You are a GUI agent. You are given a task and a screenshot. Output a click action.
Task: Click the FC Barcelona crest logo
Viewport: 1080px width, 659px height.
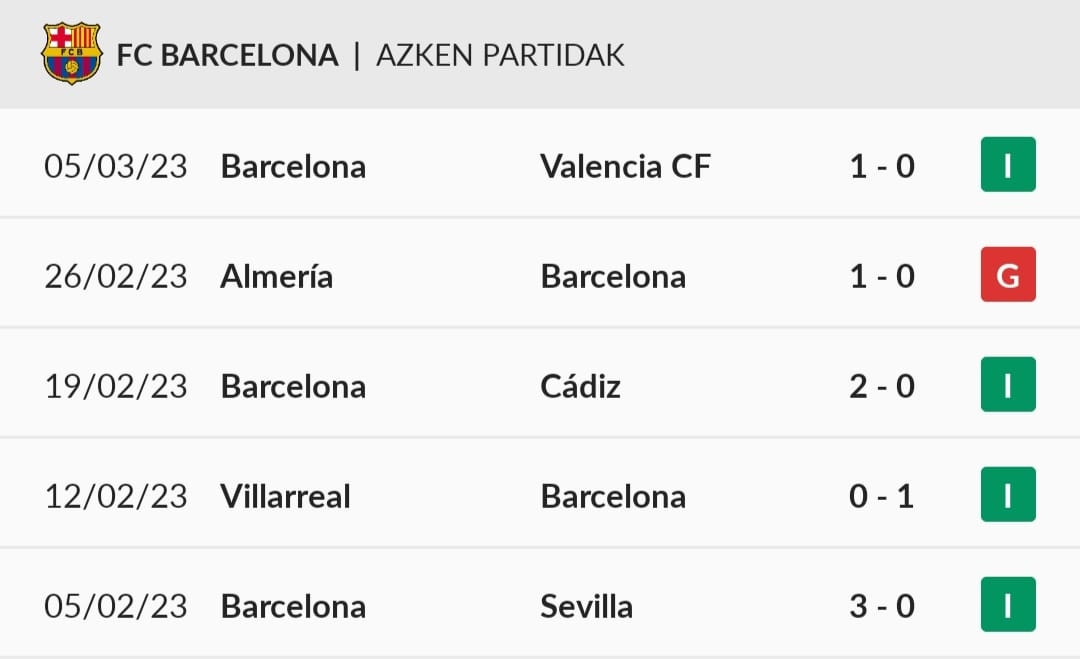pos(72,54)
